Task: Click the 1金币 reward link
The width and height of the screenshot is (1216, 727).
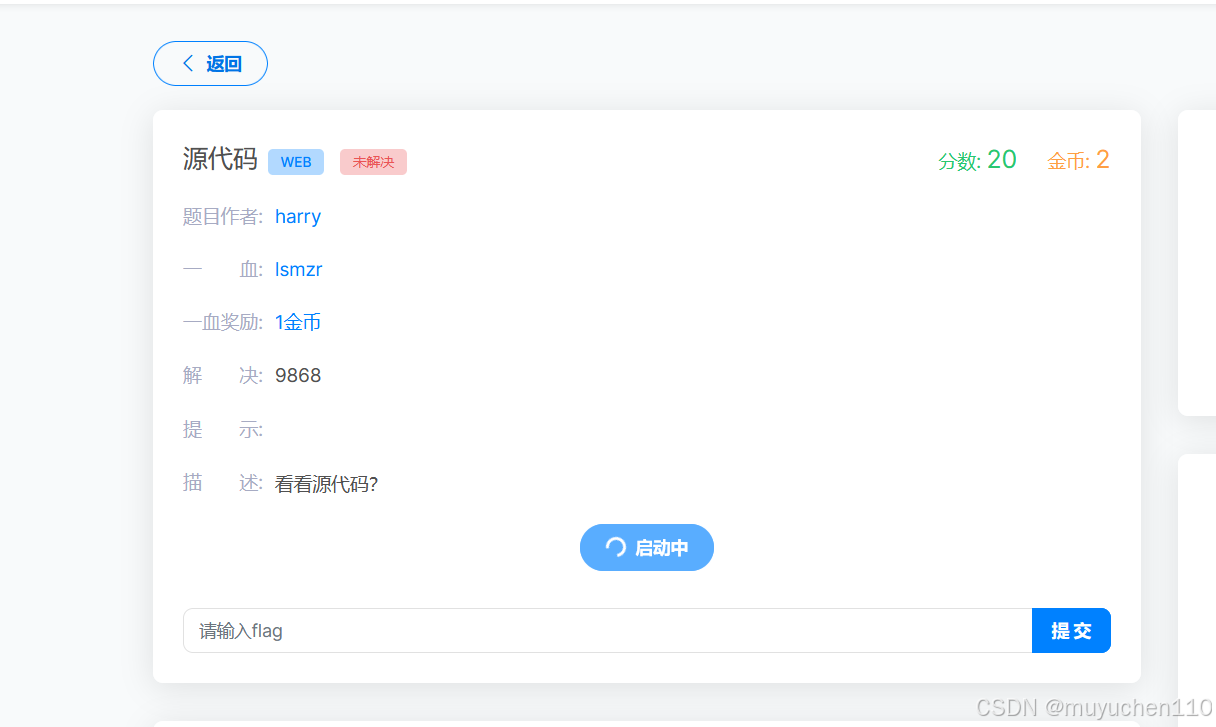Action: [x=298, y=322]
